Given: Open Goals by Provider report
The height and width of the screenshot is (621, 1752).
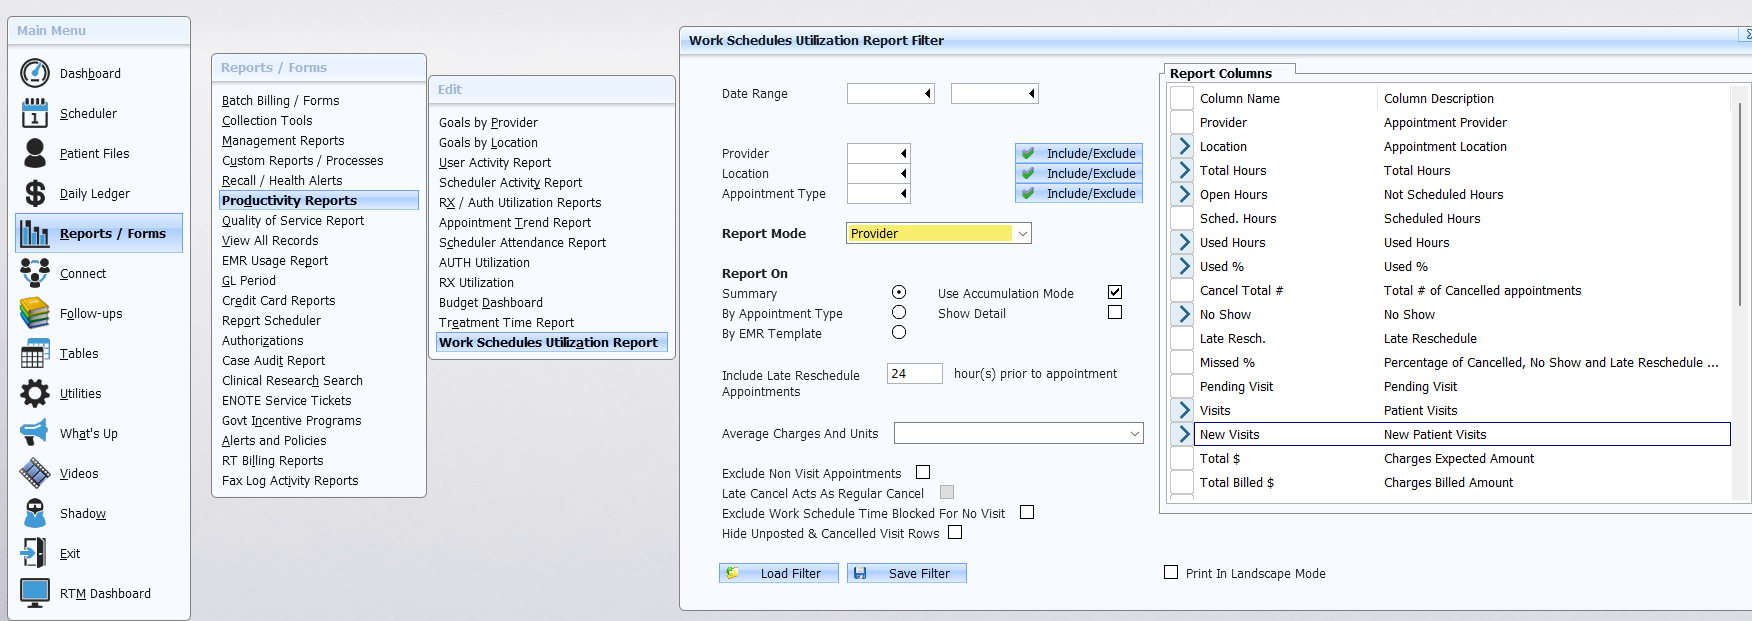Looking at the screenshot, I should (488, 122).
